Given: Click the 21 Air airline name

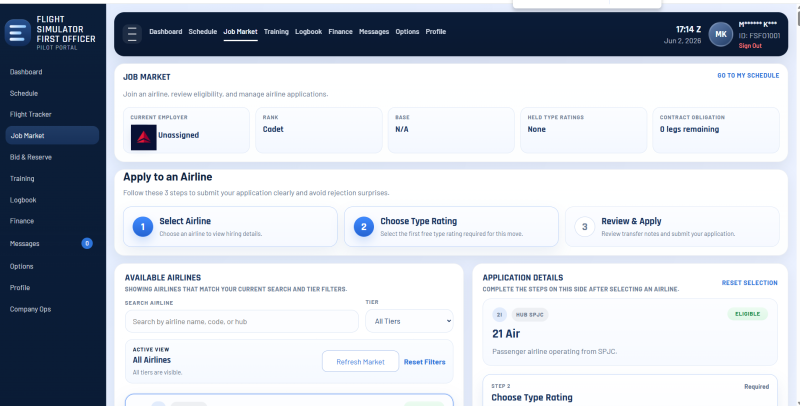Looking at the screenshot, I should coord(506,334).
